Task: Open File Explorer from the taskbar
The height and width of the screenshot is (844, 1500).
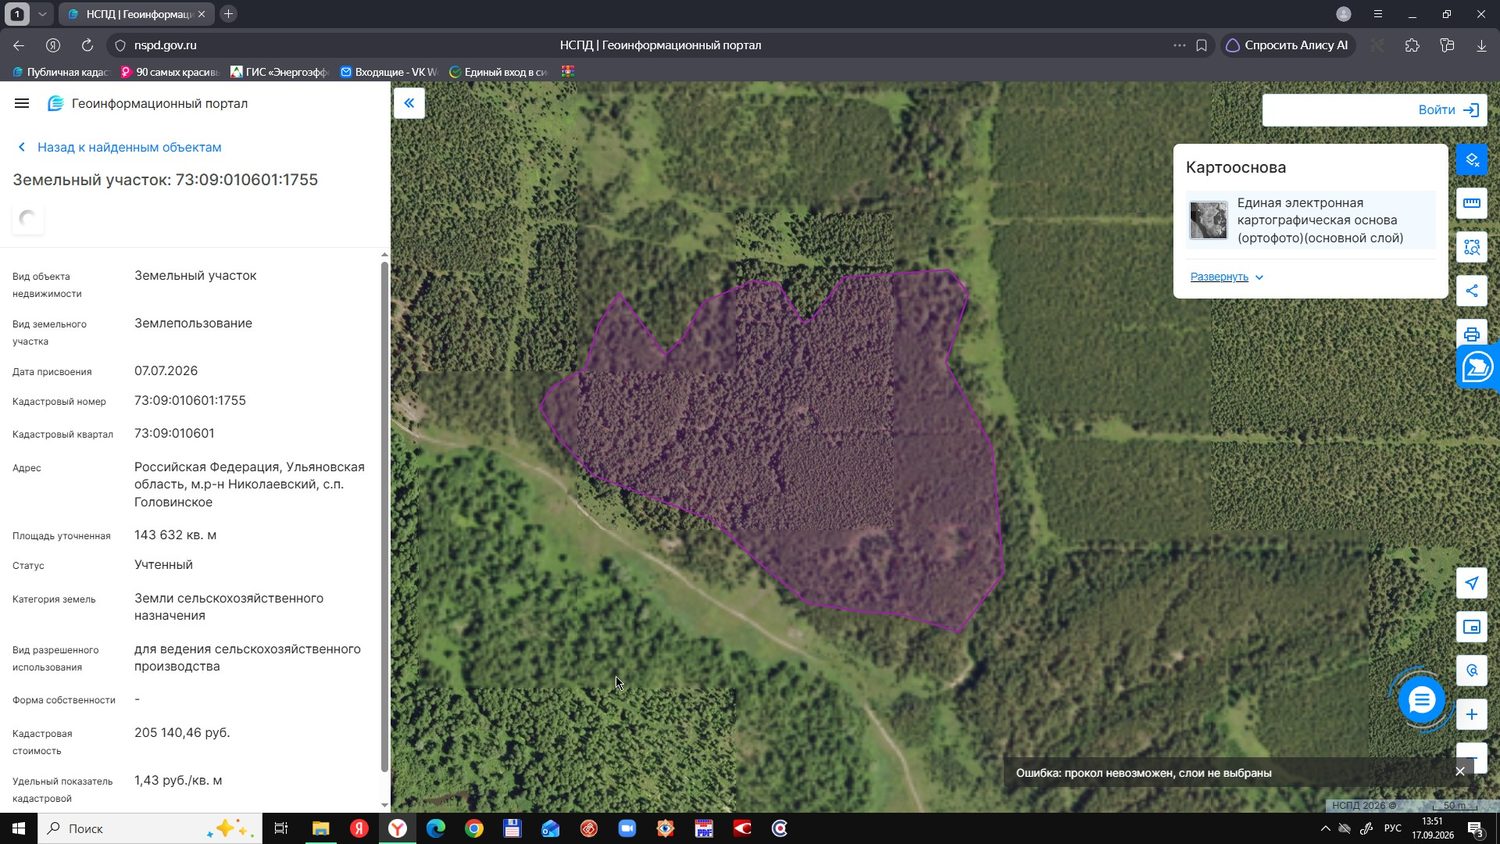Action: pos(320,828)
